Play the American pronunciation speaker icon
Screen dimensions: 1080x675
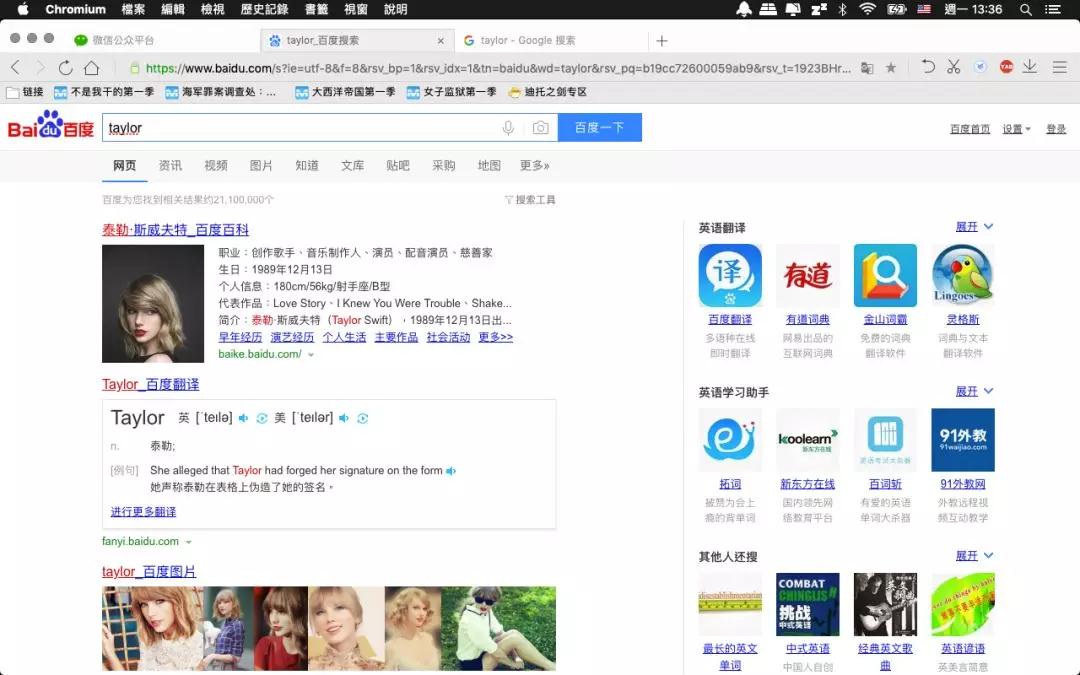[x=344, y=418]
